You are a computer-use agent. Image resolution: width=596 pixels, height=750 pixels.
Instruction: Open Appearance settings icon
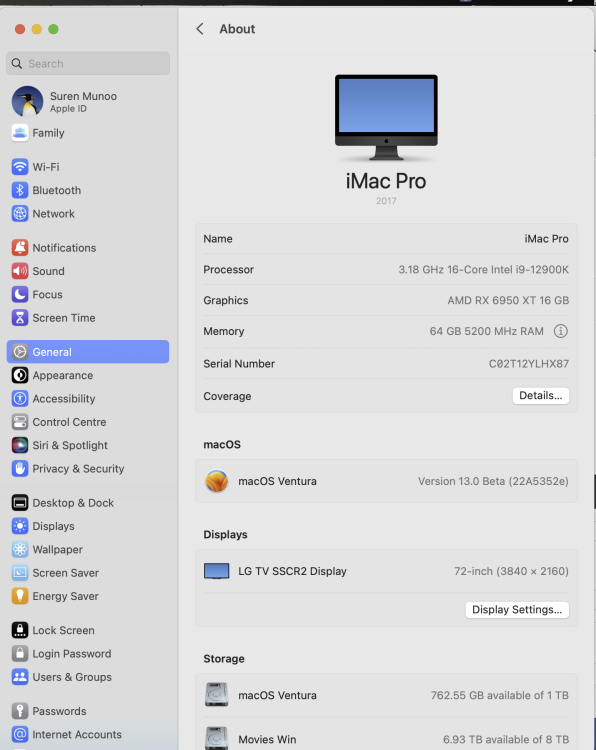click(x=20, y=375)
